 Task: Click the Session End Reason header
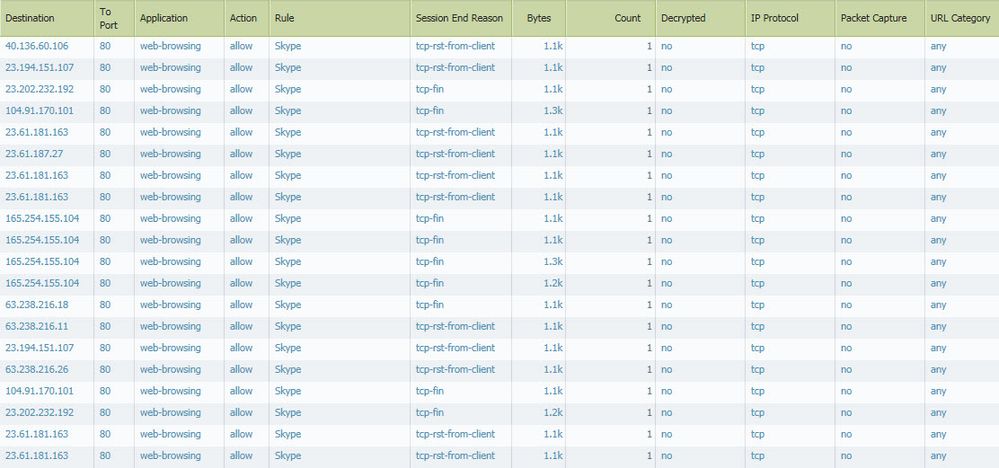[x=457, y=18]
